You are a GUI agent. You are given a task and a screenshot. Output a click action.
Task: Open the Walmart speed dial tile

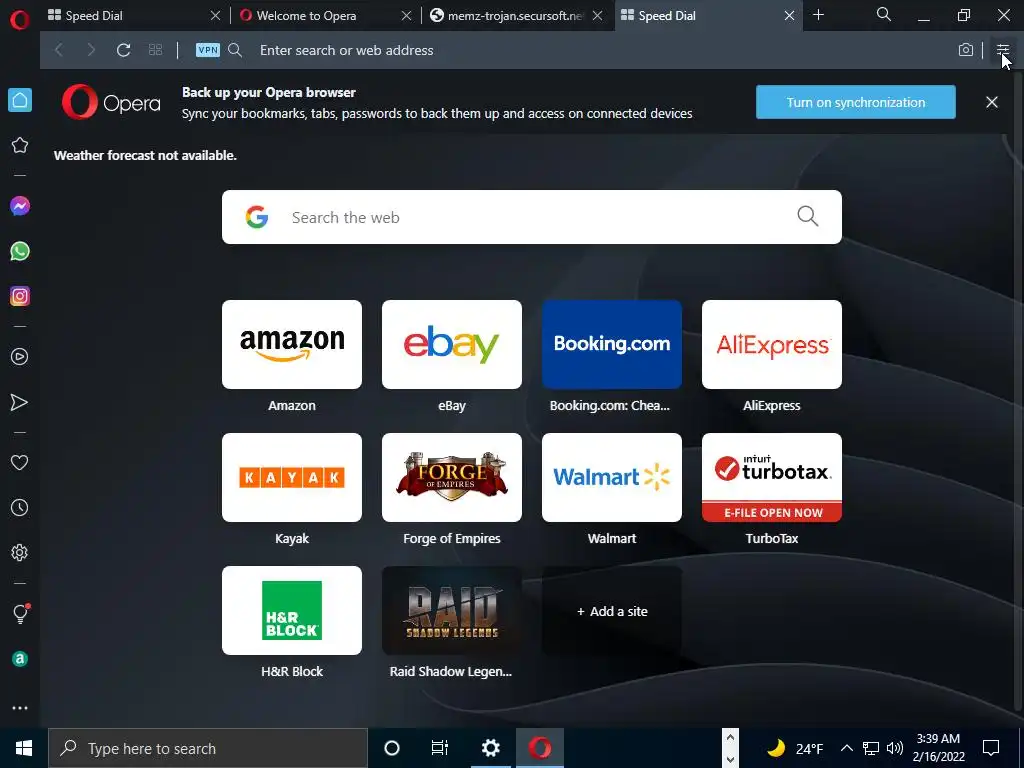612,477
